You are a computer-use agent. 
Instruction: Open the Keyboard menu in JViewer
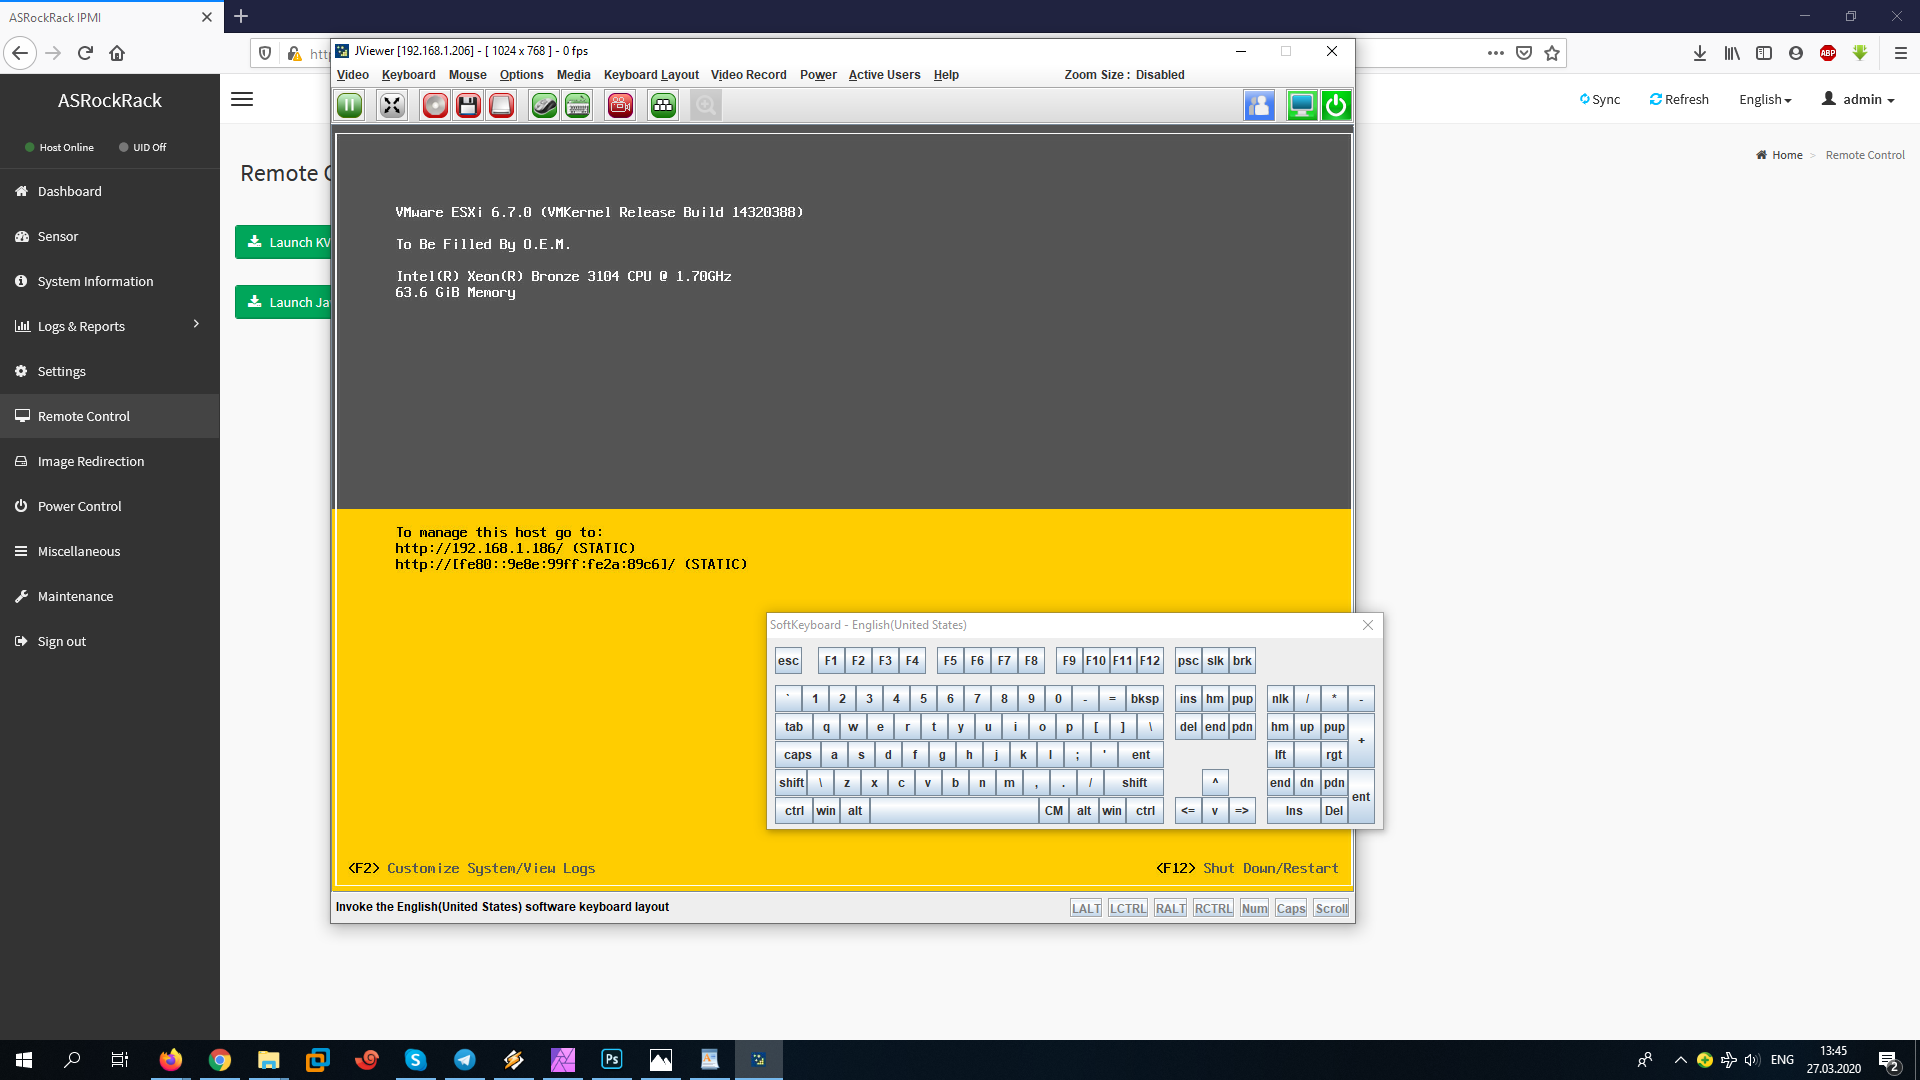tap(408, 75)
